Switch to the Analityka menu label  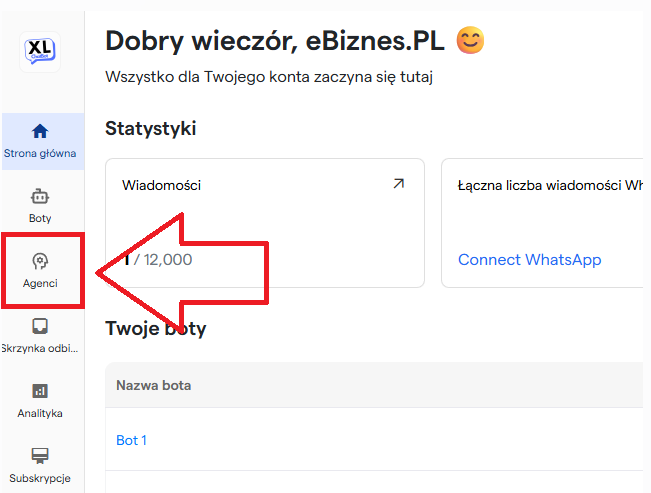40,413
